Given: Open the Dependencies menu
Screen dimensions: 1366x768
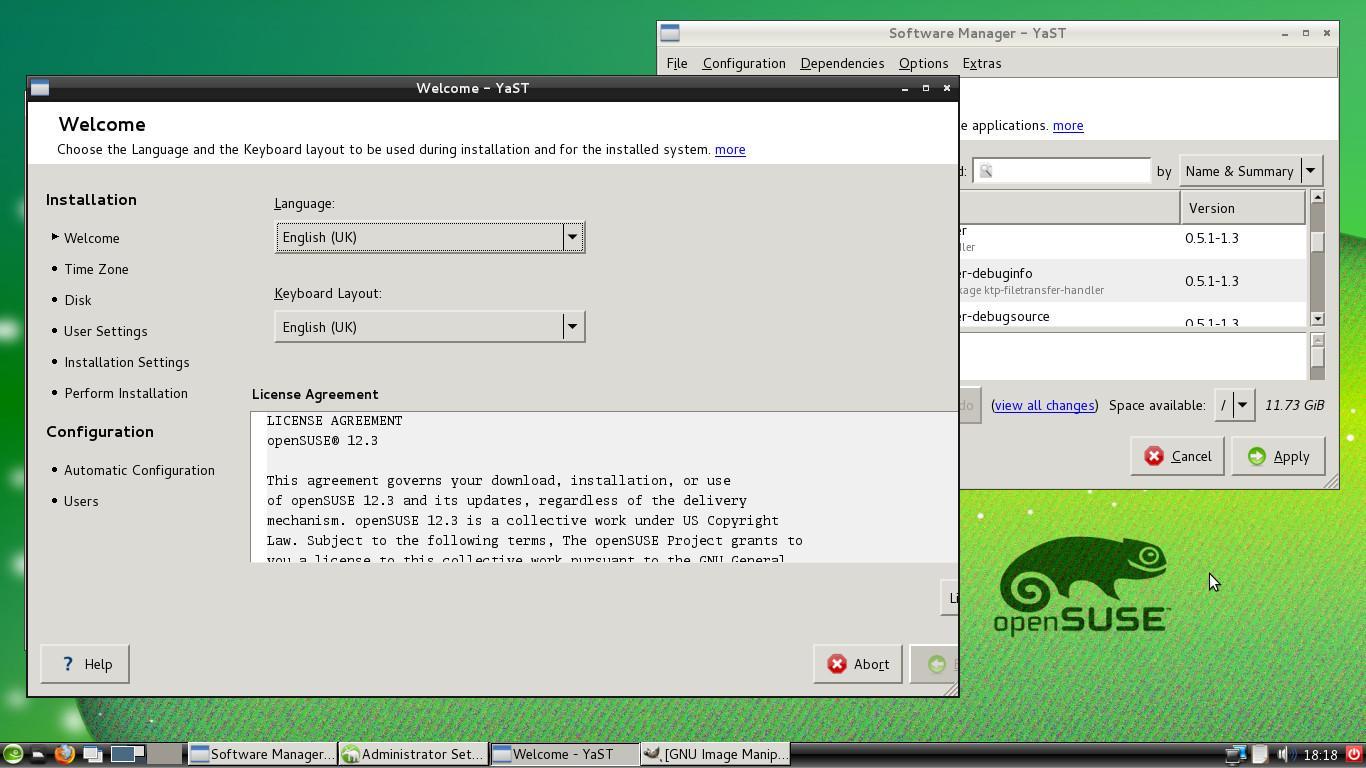Looking at the screenshot, I should pos(842,63).
